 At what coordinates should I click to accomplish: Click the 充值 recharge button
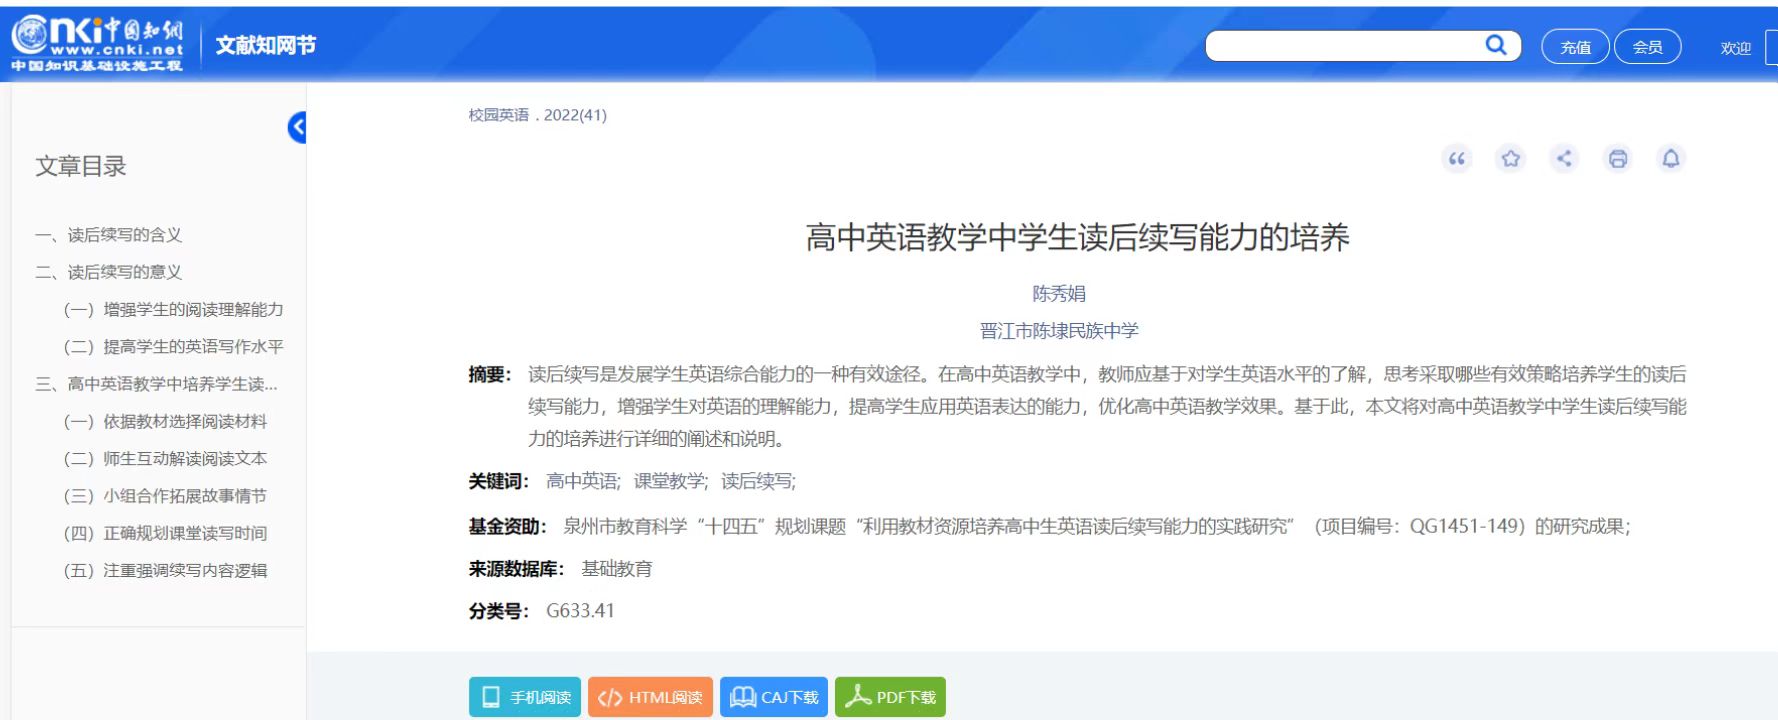(x=1575, y=47)
